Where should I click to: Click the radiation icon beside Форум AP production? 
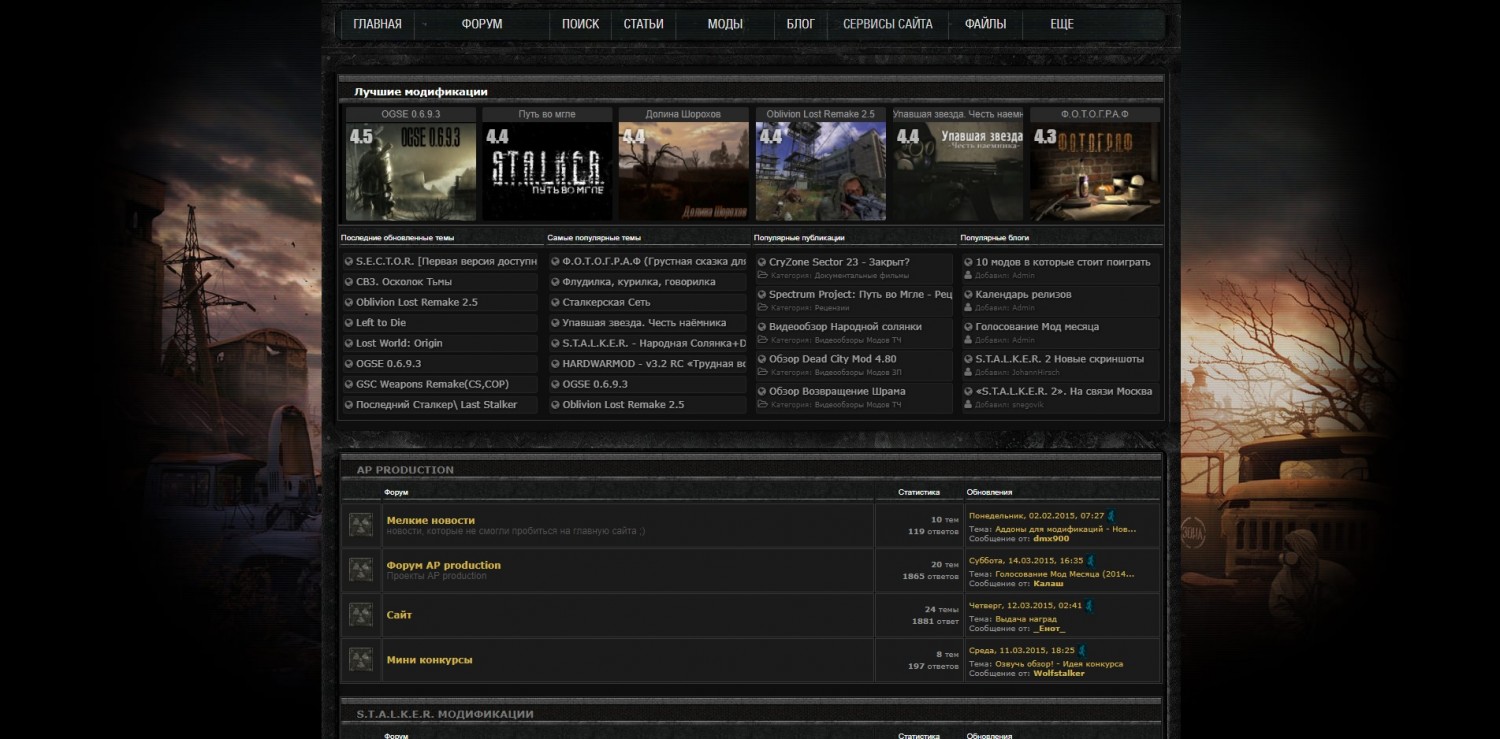(x=361, y=570)
